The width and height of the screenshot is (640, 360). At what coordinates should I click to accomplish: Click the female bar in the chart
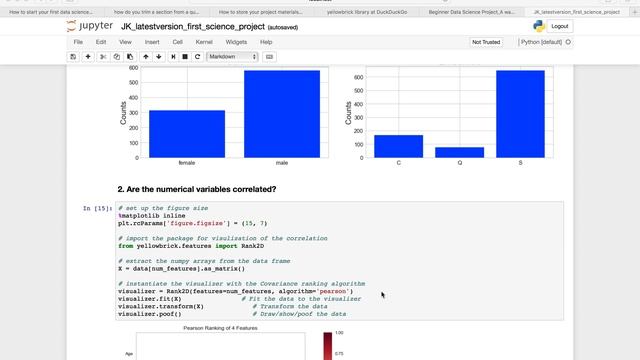tap(187, 134)
